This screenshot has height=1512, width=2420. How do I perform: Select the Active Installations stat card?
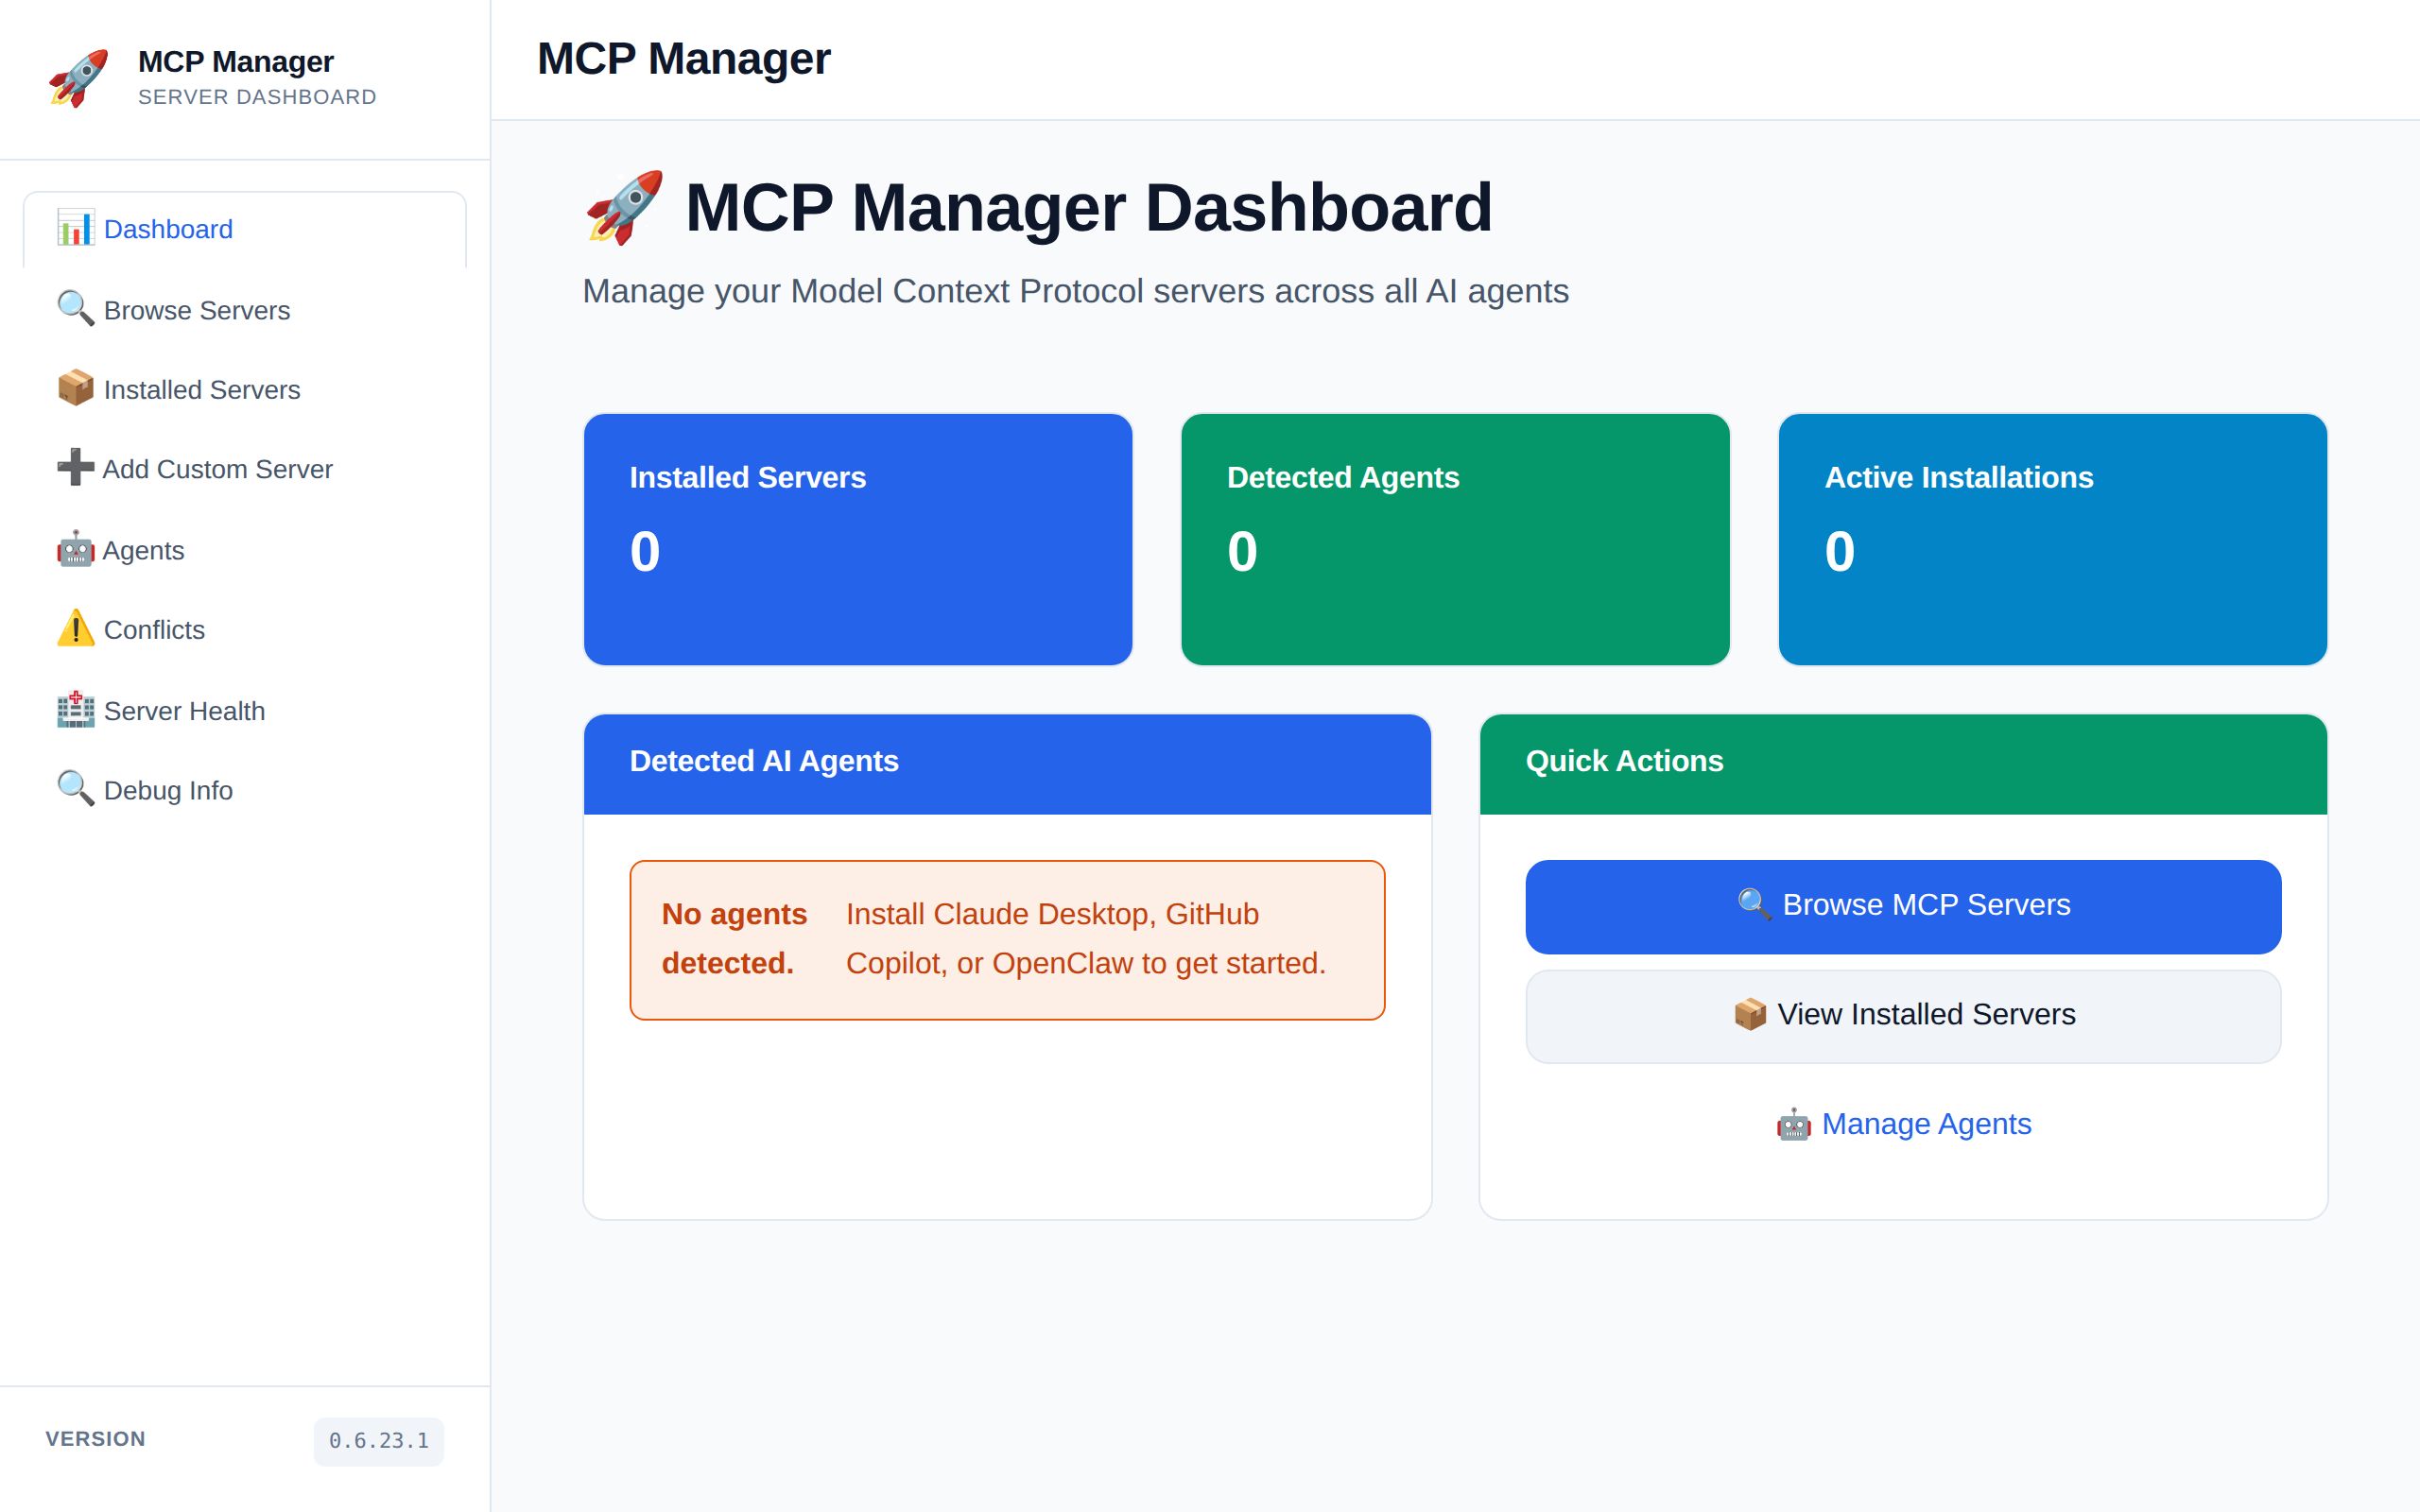pos(2053,539)
